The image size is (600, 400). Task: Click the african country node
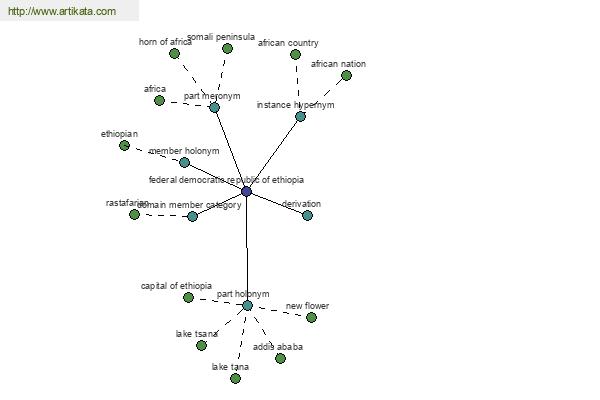tap(295, 55)
